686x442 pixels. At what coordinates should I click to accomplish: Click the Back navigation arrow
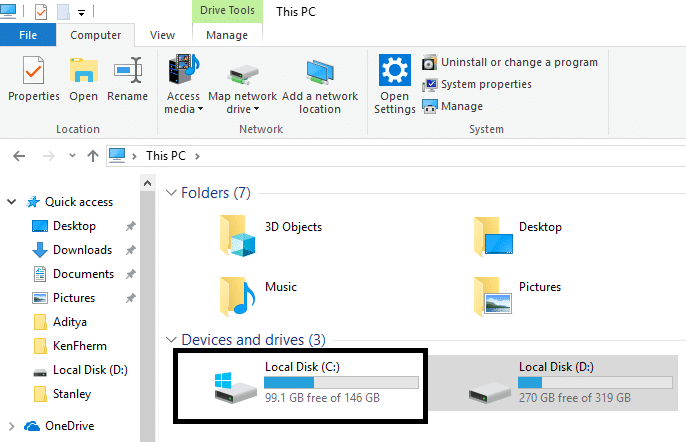[x=19, y=156]
